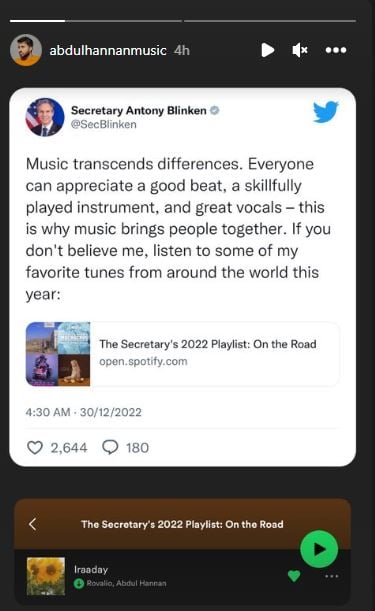
Task: Open abdulhannanmusic profile picture
Action: pos(26,50)
